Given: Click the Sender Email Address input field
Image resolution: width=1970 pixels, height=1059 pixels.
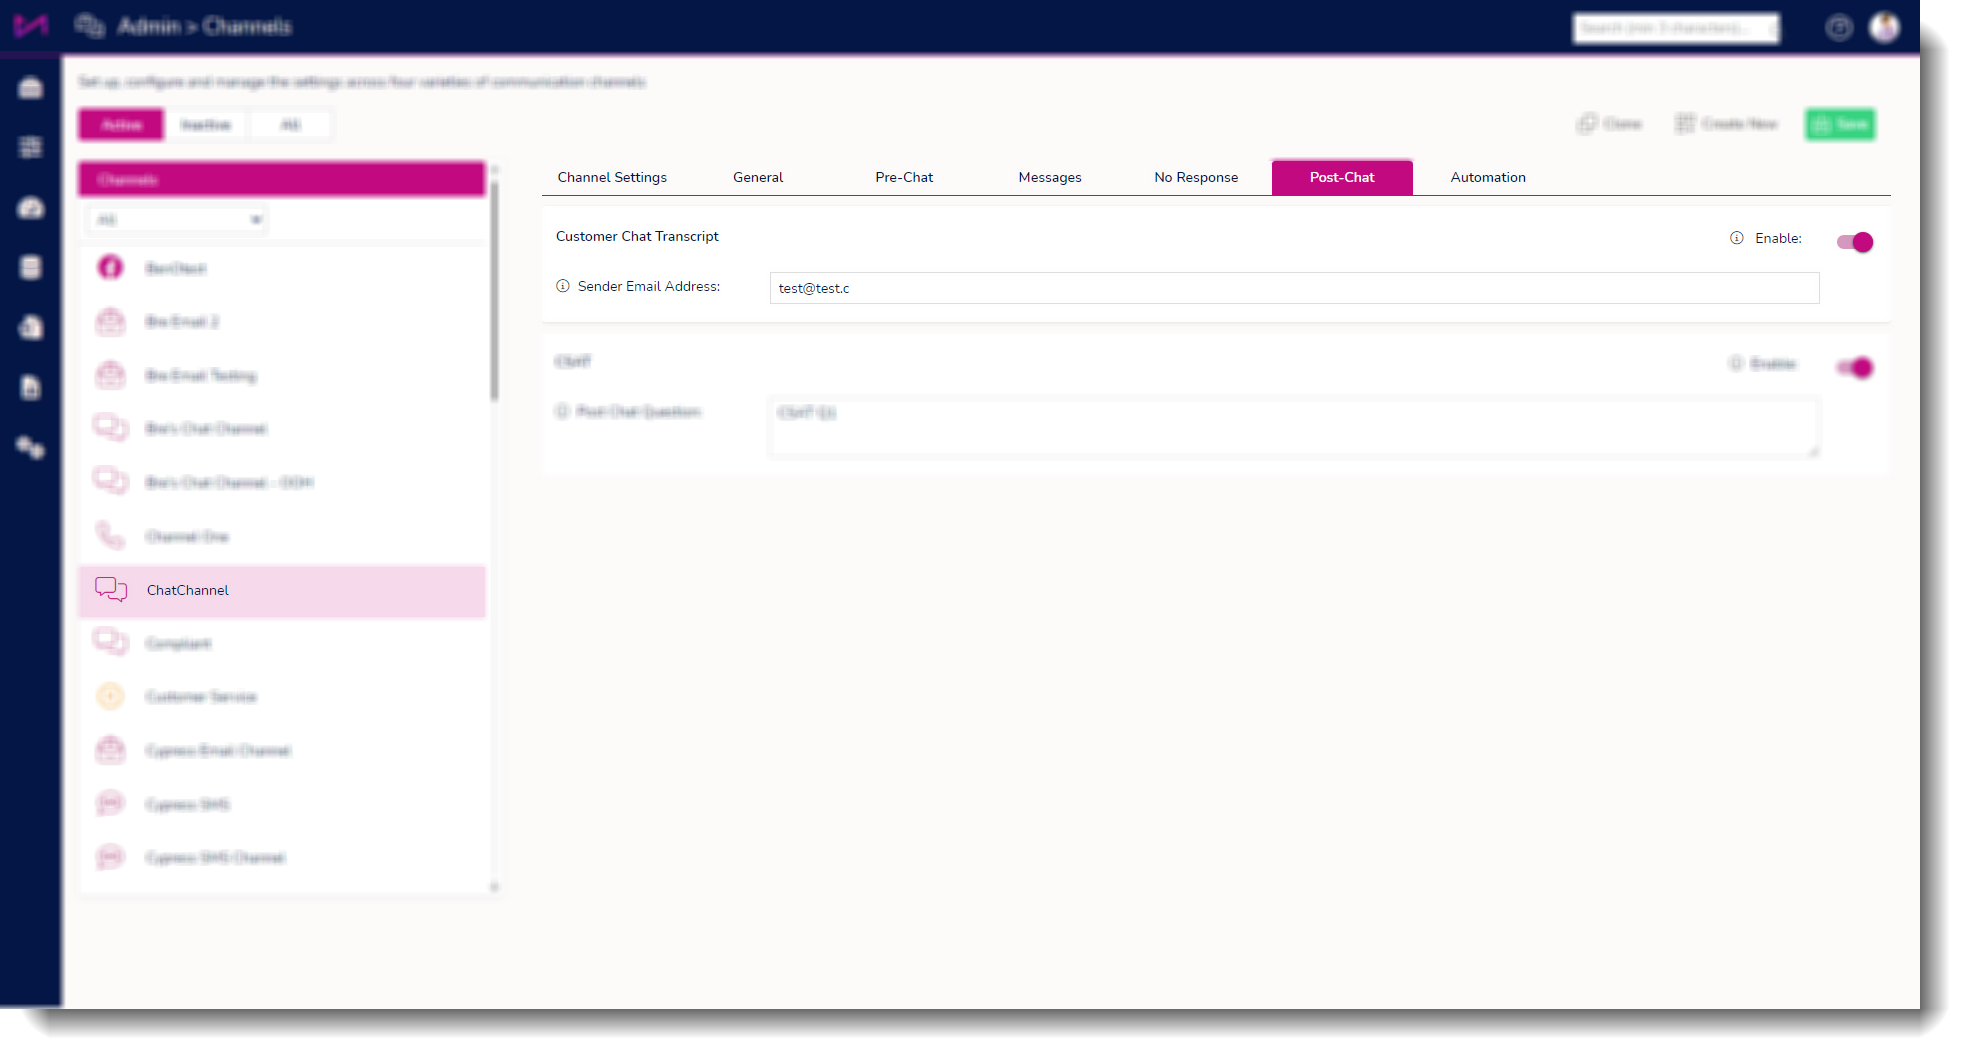Looking at the screenshot, I should coord(1294,288).
